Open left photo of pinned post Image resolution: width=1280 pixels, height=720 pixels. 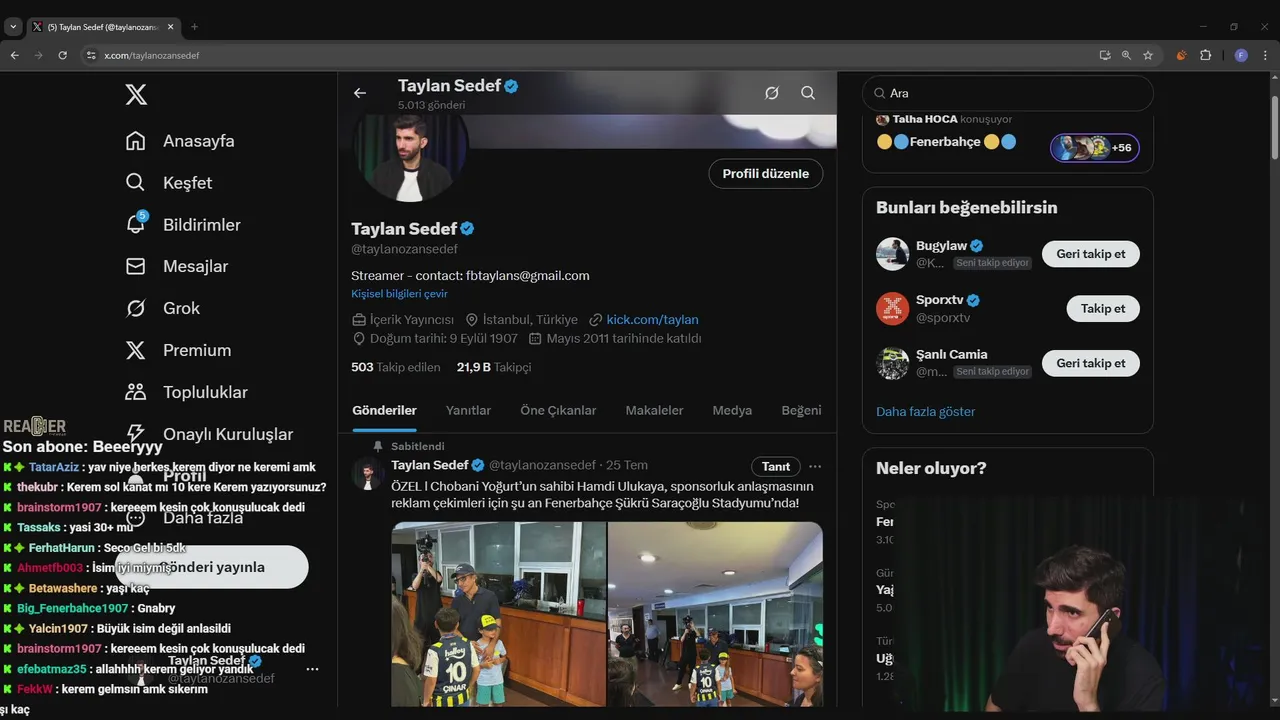[498, 614]
